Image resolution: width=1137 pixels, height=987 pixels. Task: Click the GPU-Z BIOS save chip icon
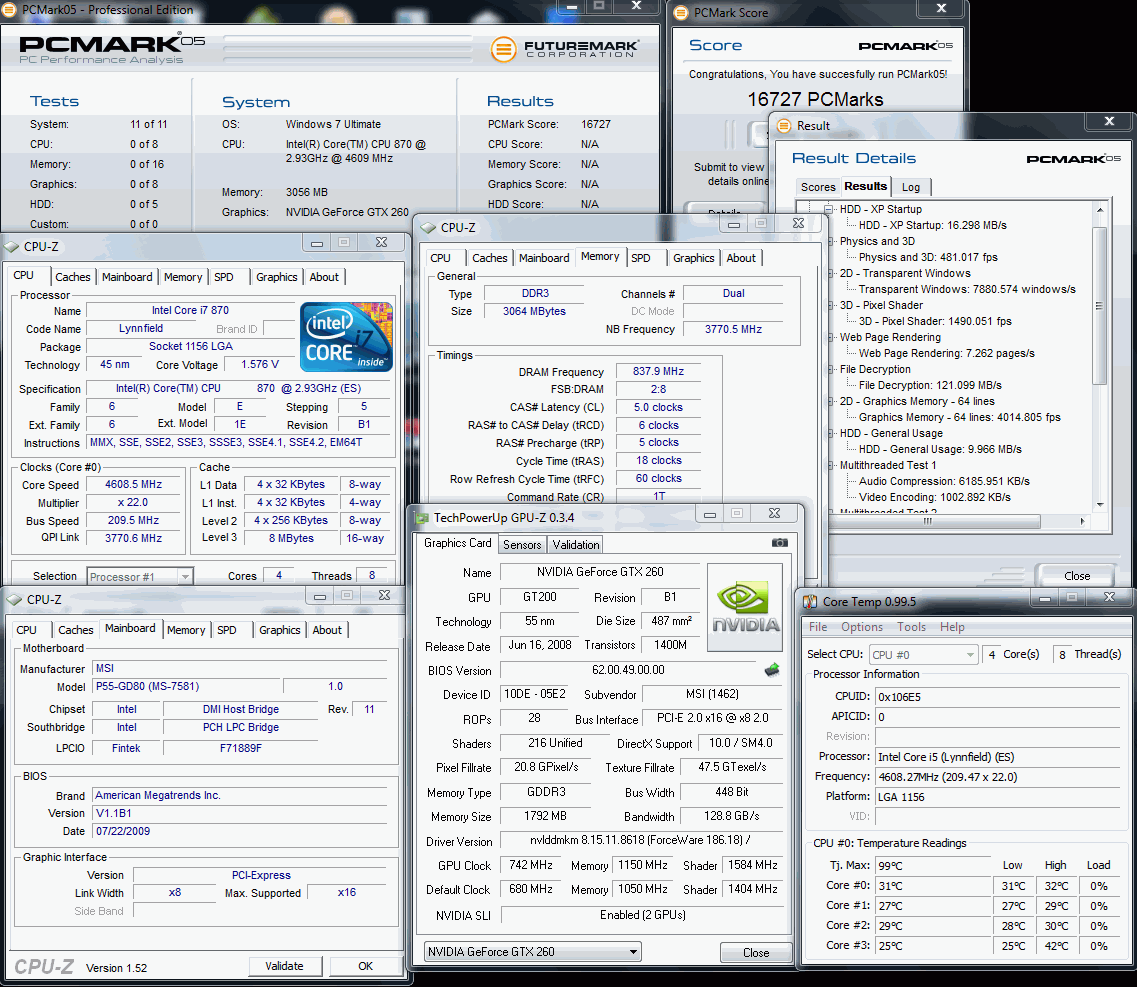pyautogui.click(x=772, y=670)
